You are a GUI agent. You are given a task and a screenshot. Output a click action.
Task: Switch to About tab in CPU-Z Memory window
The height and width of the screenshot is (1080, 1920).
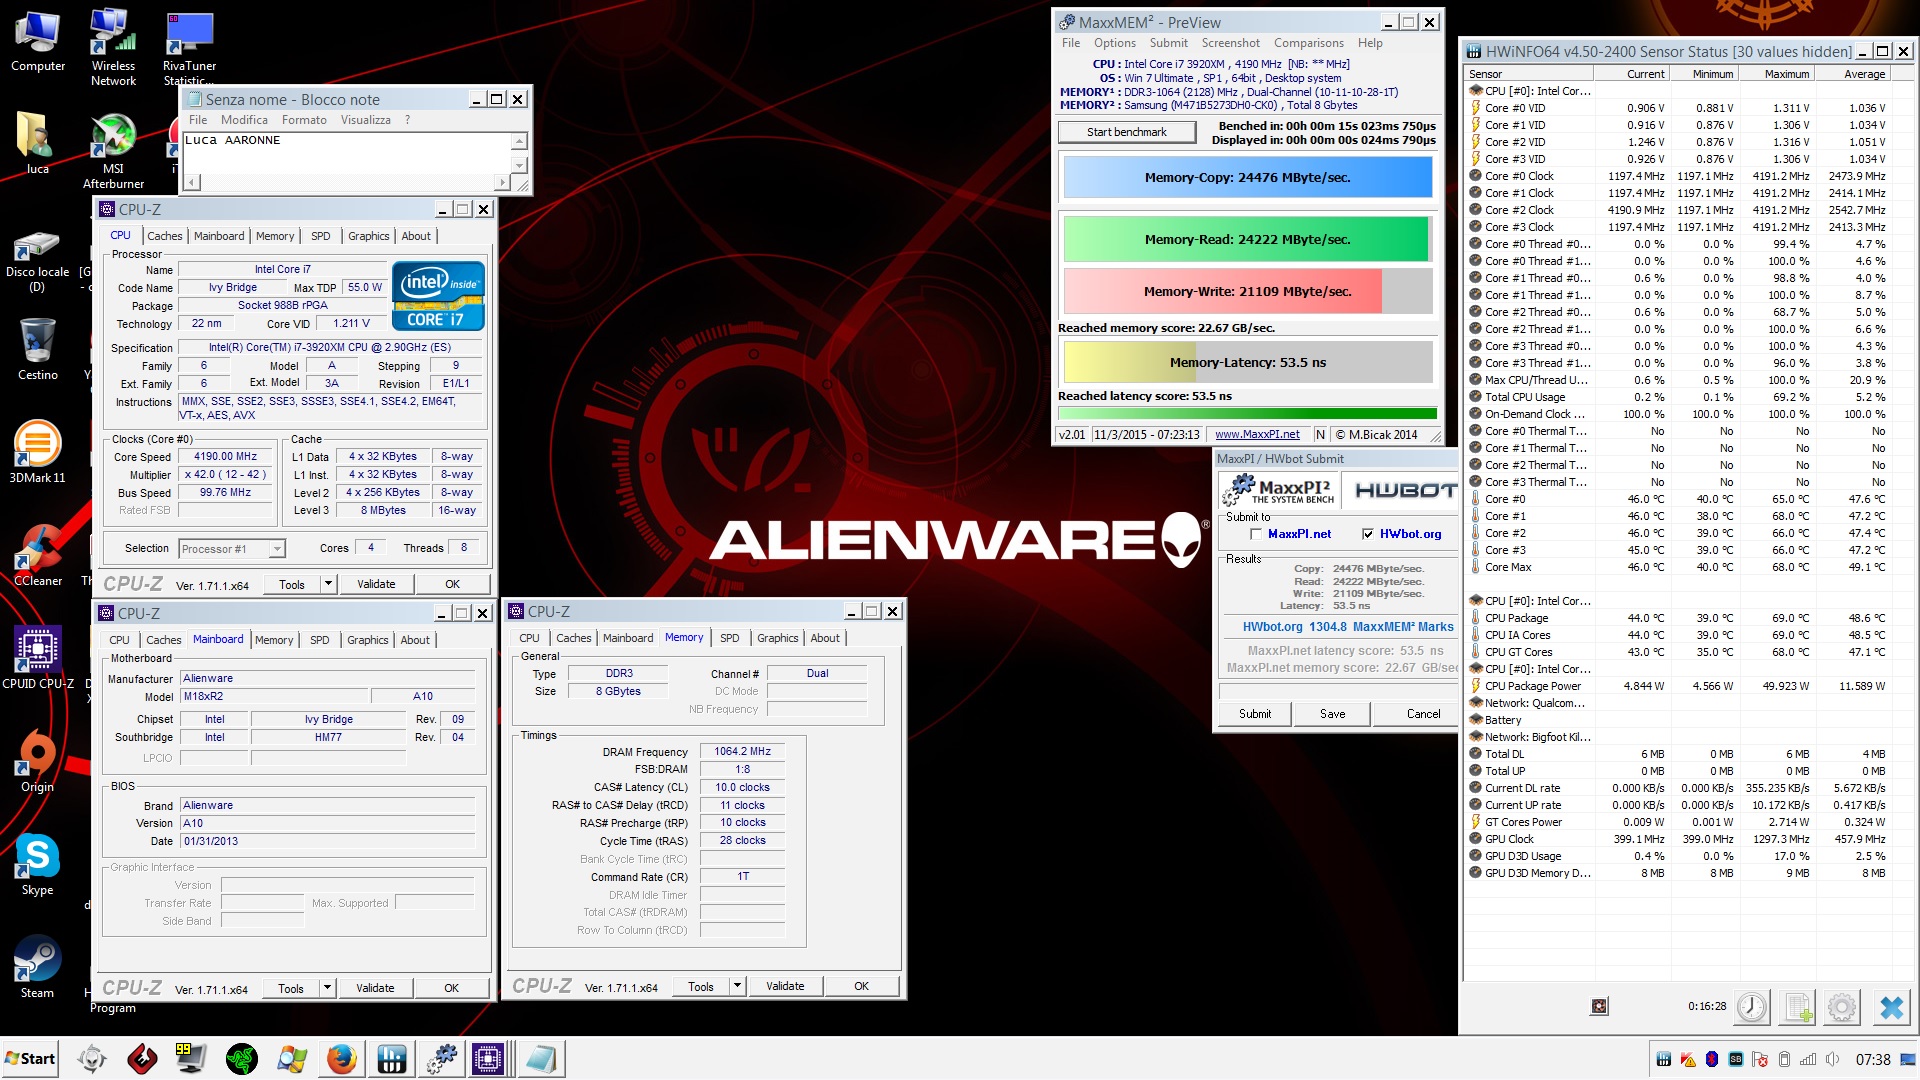[x=825, y=638]
